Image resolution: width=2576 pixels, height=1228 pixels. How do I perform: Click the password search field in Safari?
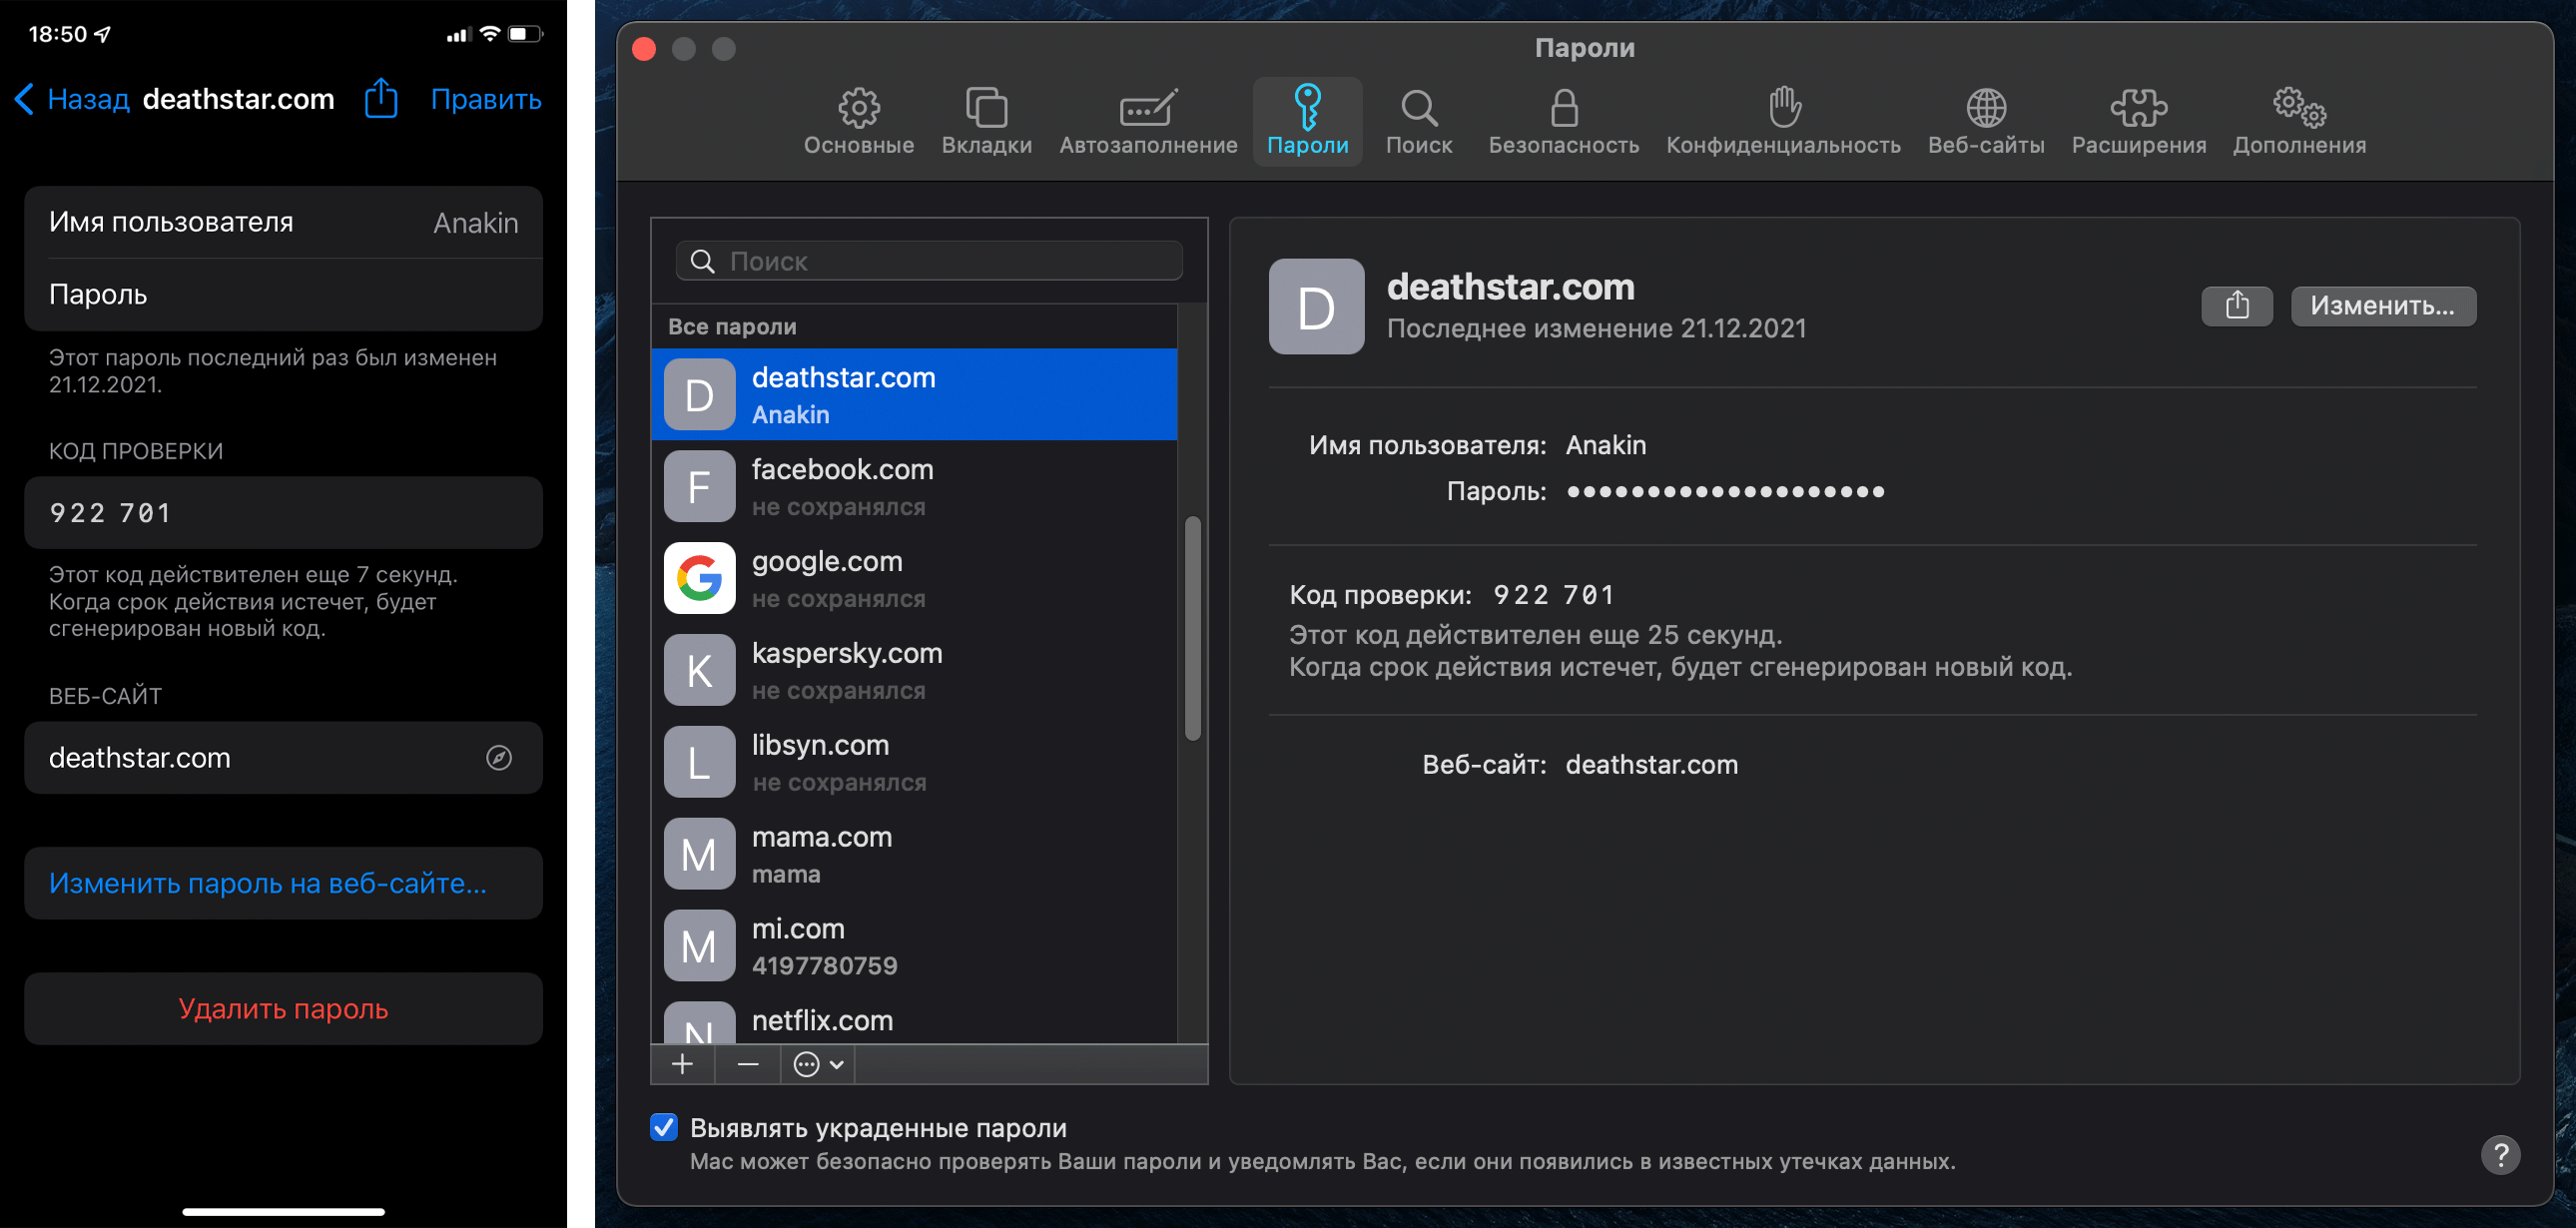[x=929, y=261]
